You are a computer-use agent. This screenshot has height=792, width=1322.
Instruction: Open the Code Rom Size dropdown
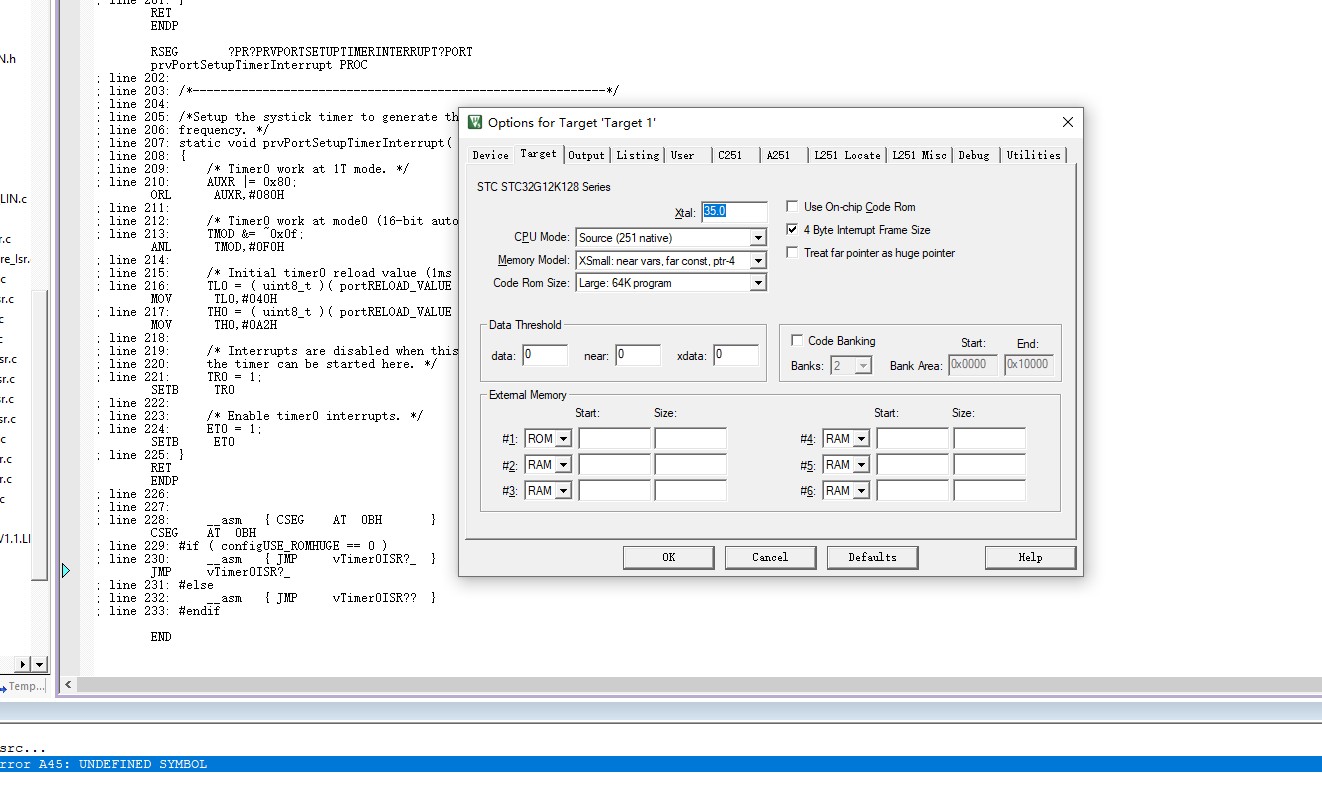758,283
